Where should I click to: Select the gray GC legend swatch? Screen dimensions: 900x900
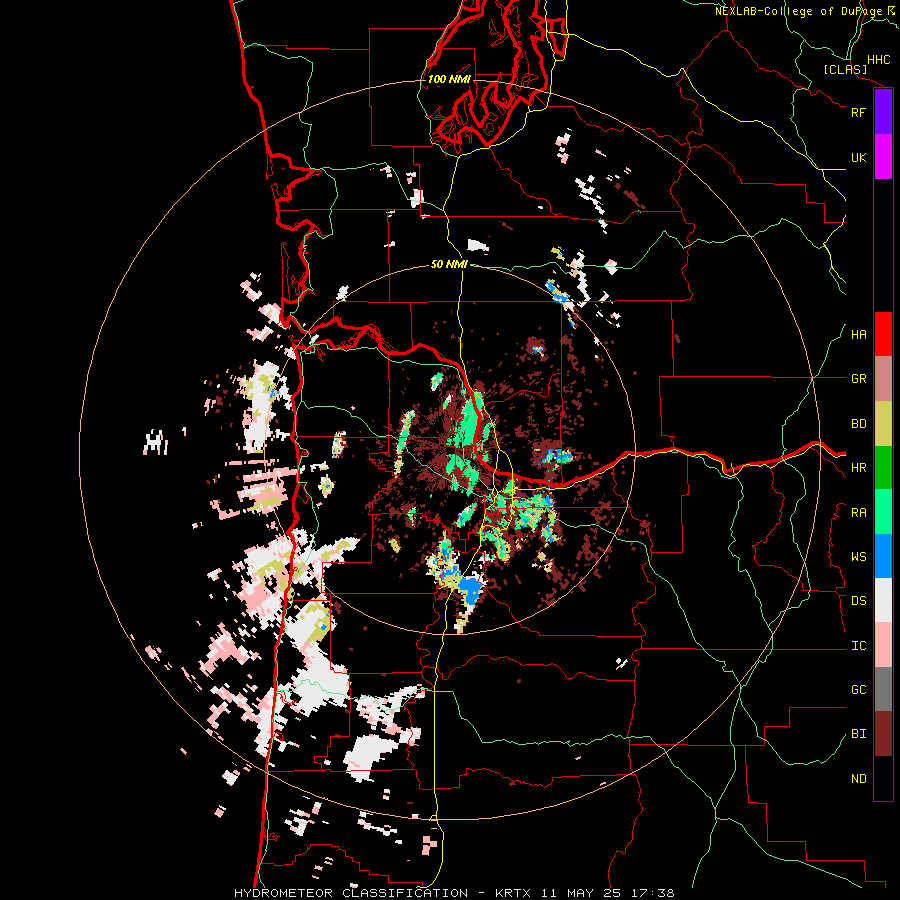pos(883,689)
